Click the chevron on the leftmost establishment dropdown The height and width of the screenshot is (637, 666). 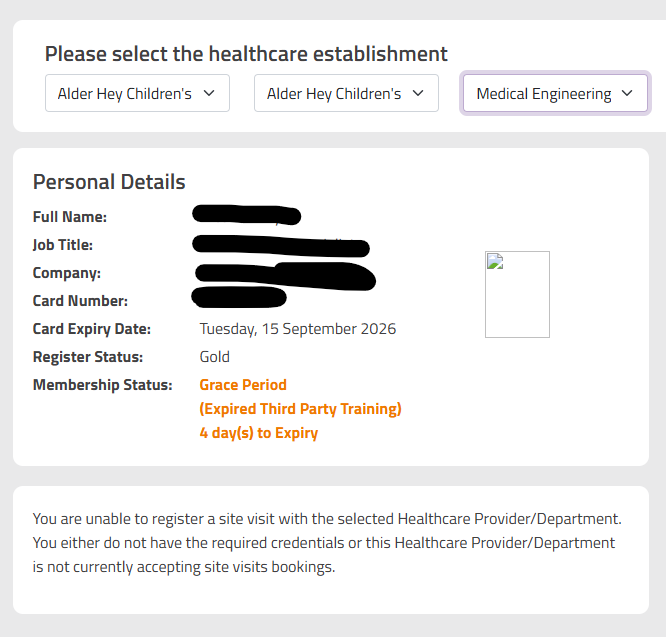(x=209, y=93)
